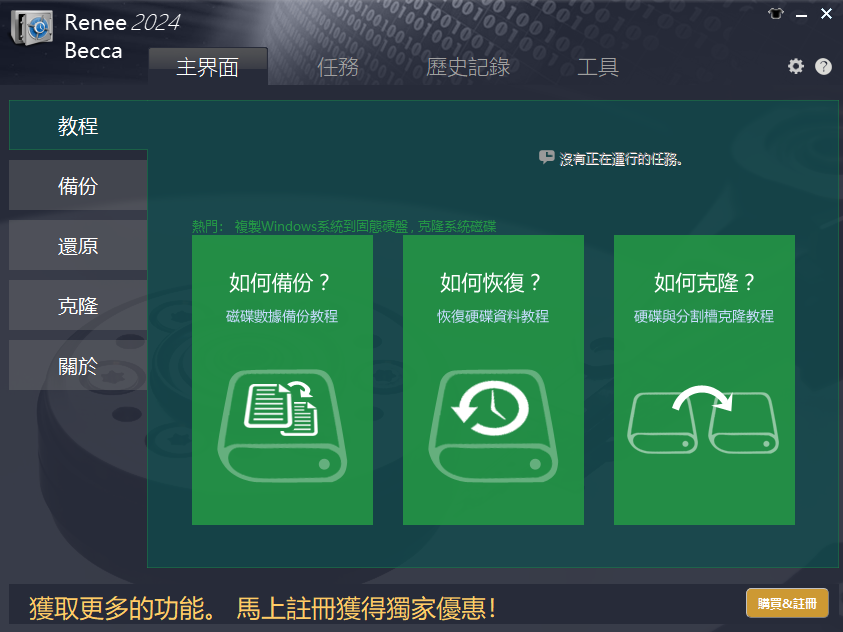The height and width of the screenshot is (632, 843).
Task: Open the 如何恢復？ tutorial card title
Action: (490, 283)
